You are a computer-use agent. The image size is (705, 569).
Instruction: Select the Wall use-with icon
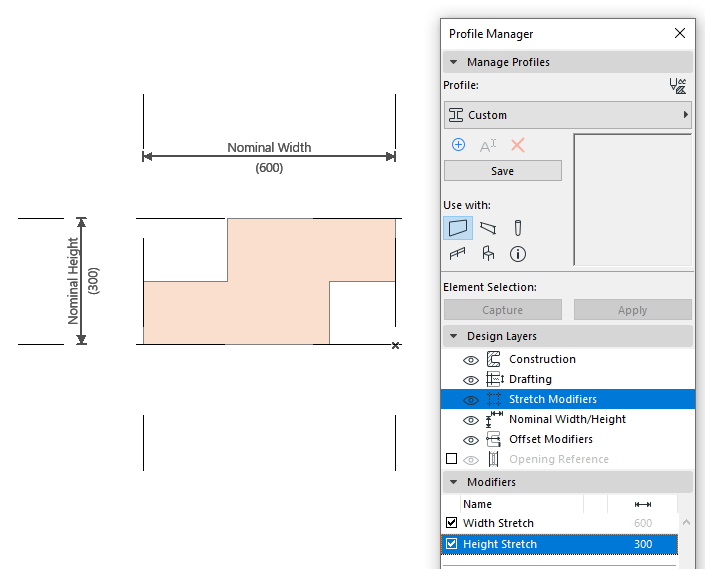click(458, 228)
